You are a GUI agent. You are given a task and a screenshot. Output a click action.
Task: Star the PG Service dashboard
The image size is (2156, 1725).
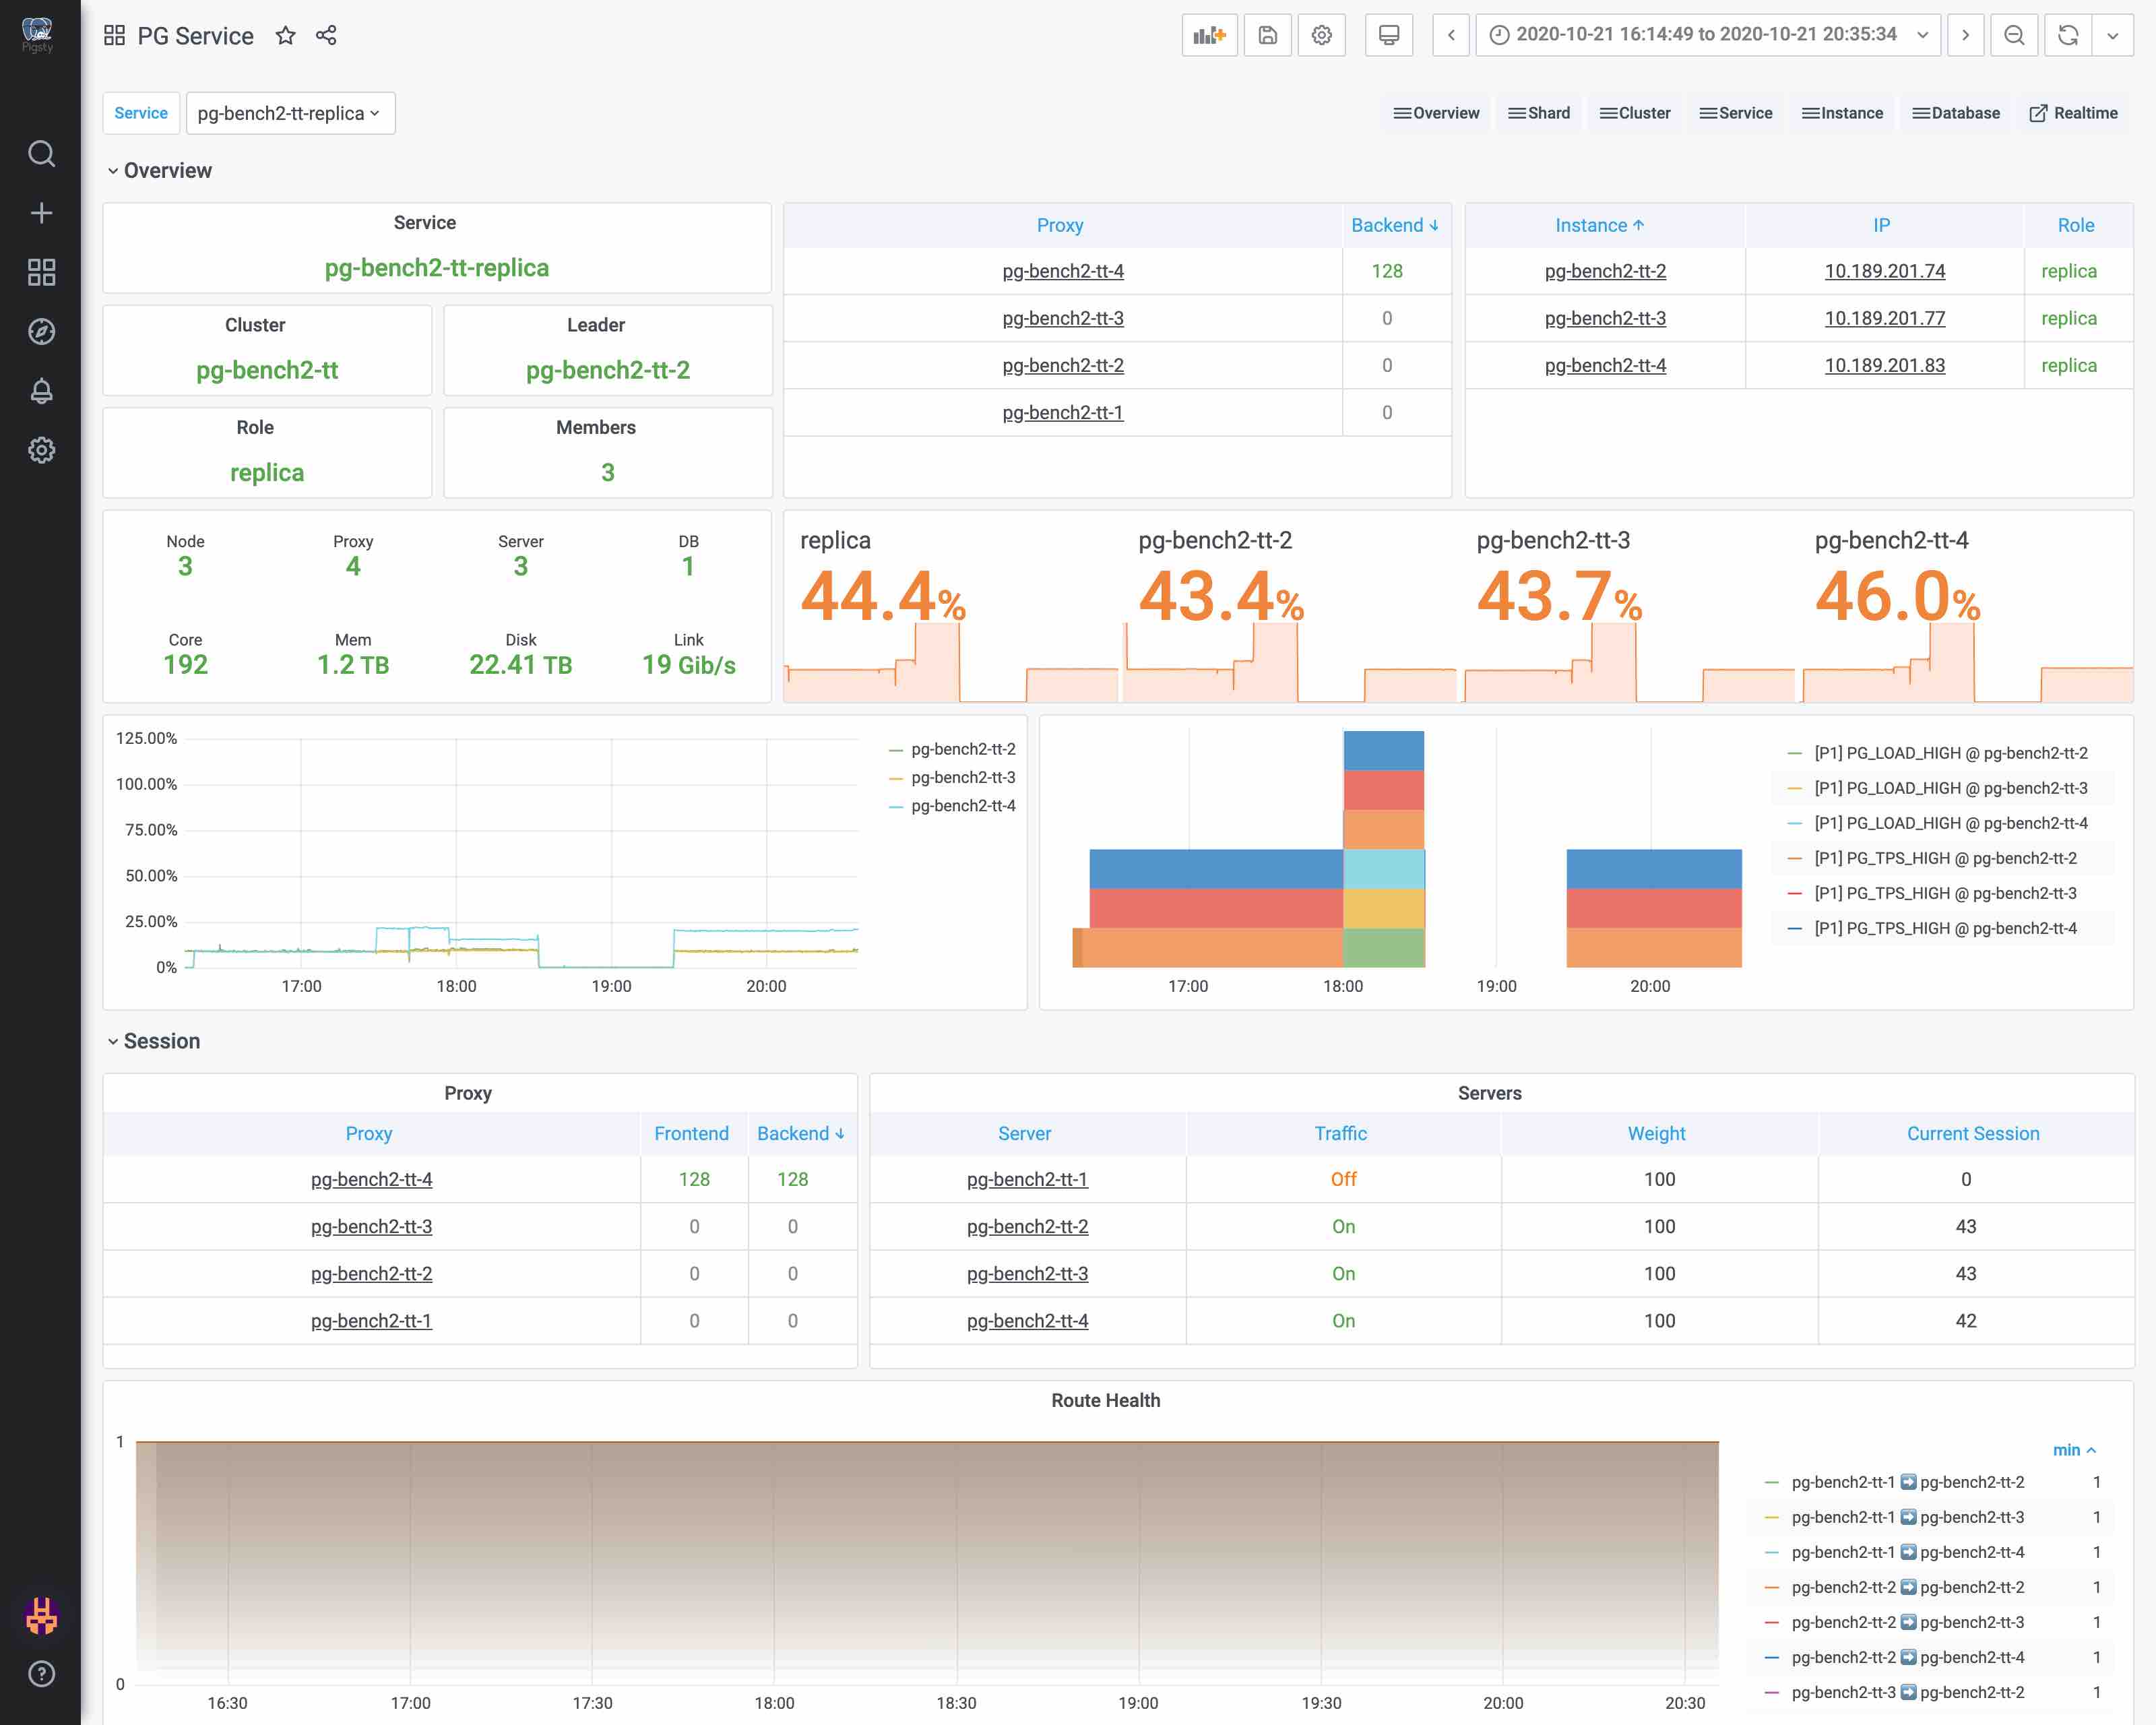286,36
